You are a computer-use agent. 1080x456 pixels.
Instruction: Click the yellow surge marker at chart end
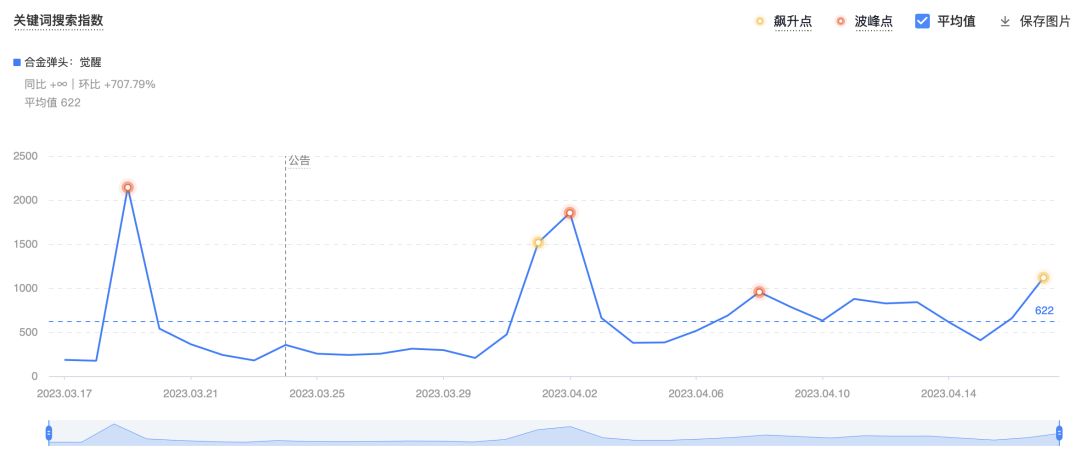pyautogui.click(x=1043, y=278)
